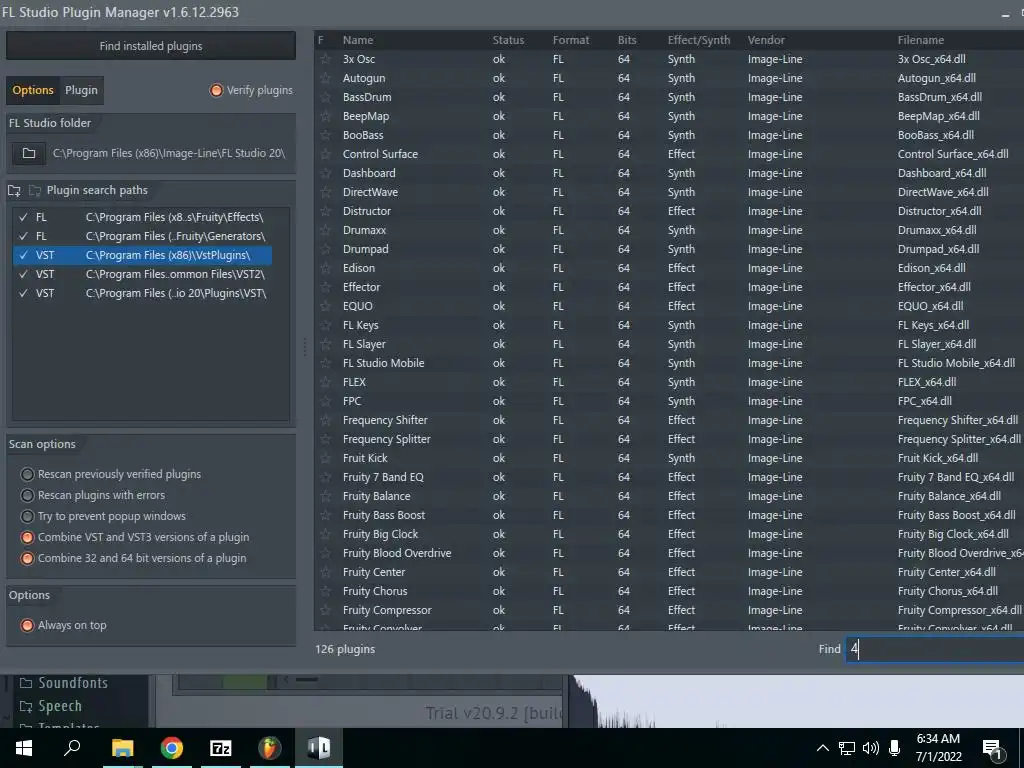Toggle favorite star for BooBass
Viewport: 1024px width, 768px height.
325,135
